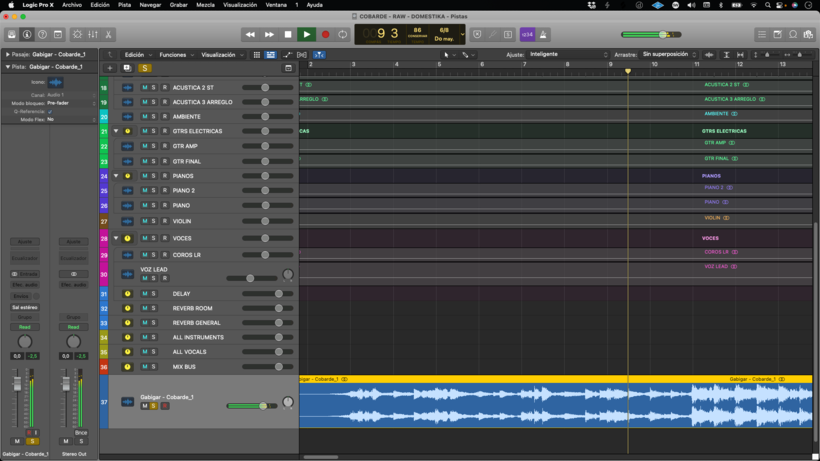Select grid view button in tracks toolbar
820x461 pixels.
(x=257, y=55)
